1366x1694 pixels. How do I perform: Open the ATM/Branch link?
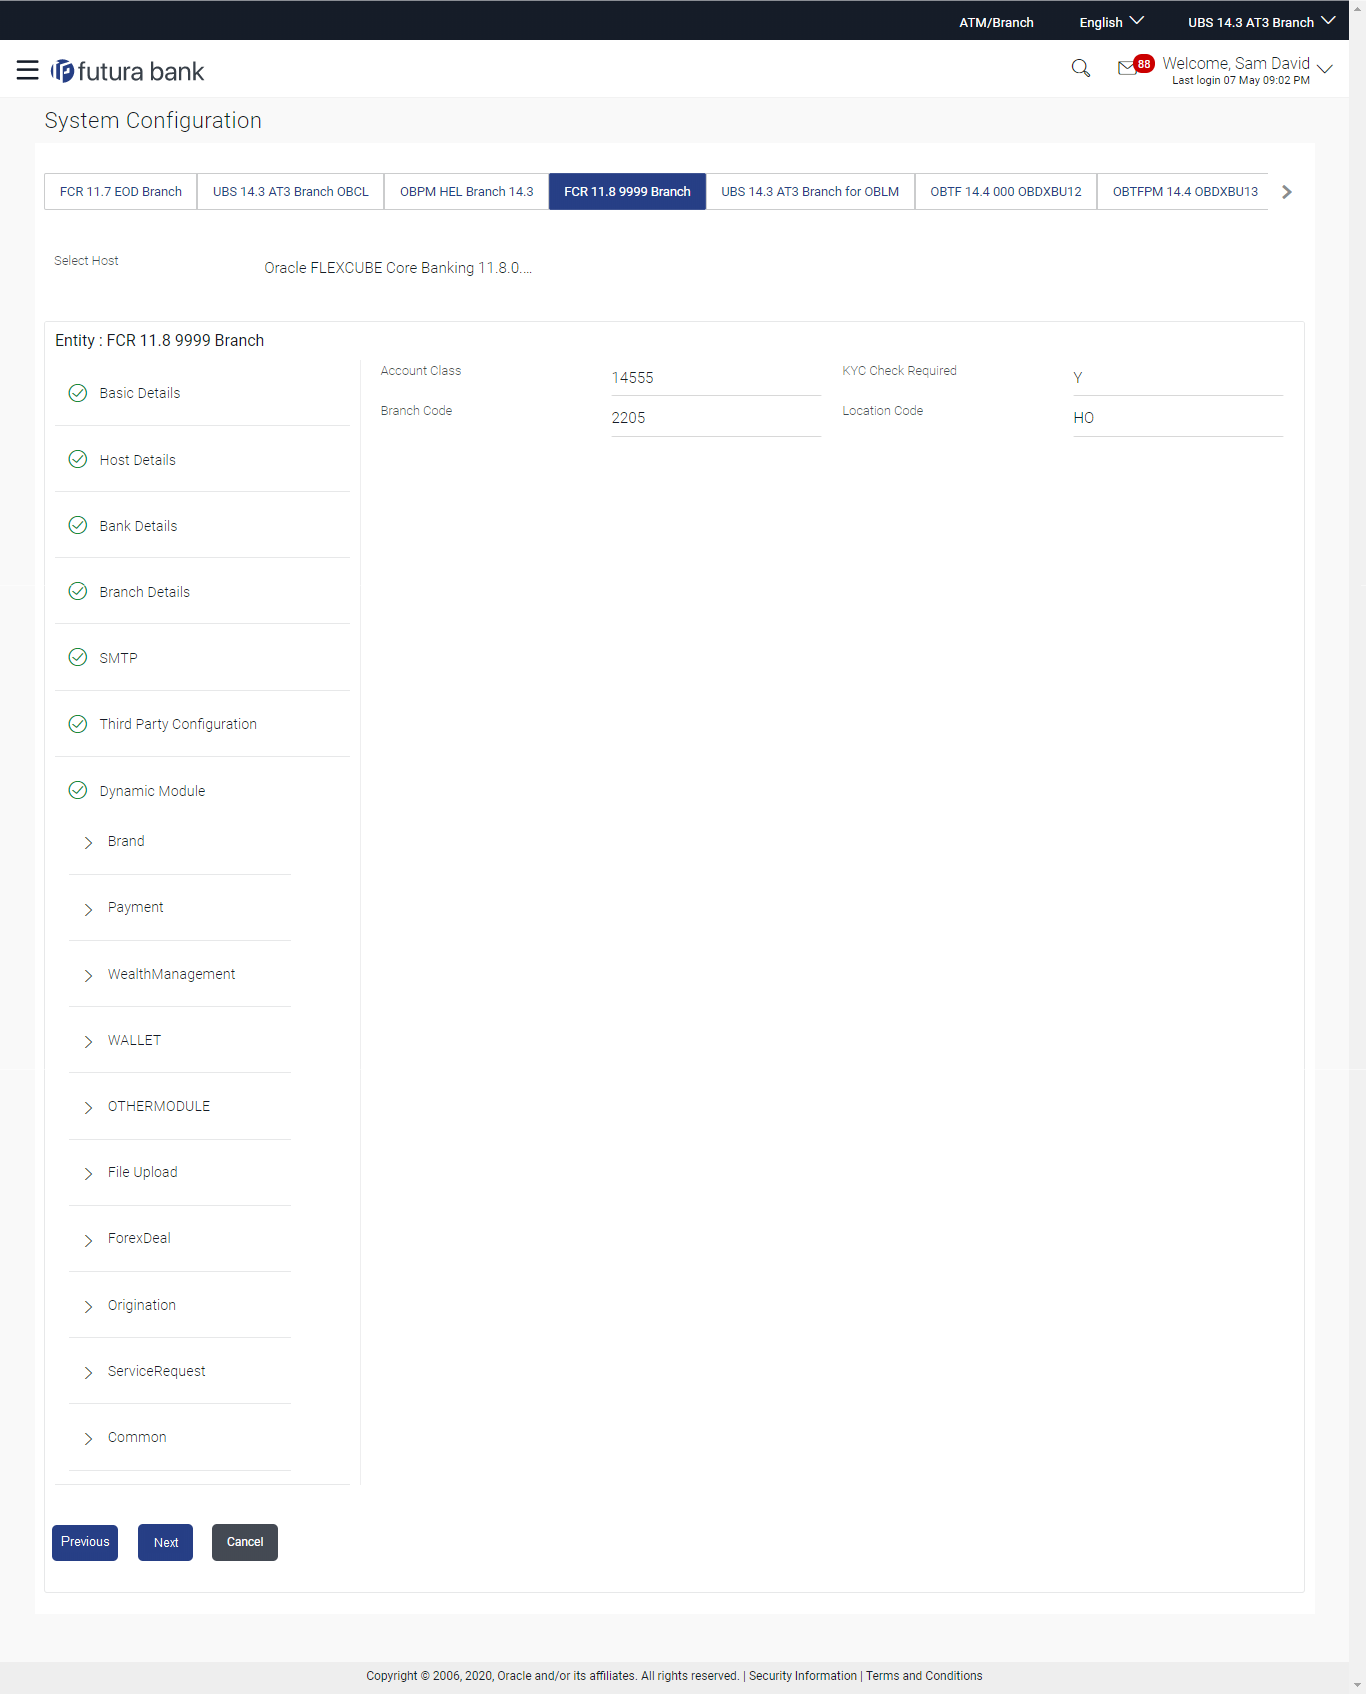click(996, 22)
